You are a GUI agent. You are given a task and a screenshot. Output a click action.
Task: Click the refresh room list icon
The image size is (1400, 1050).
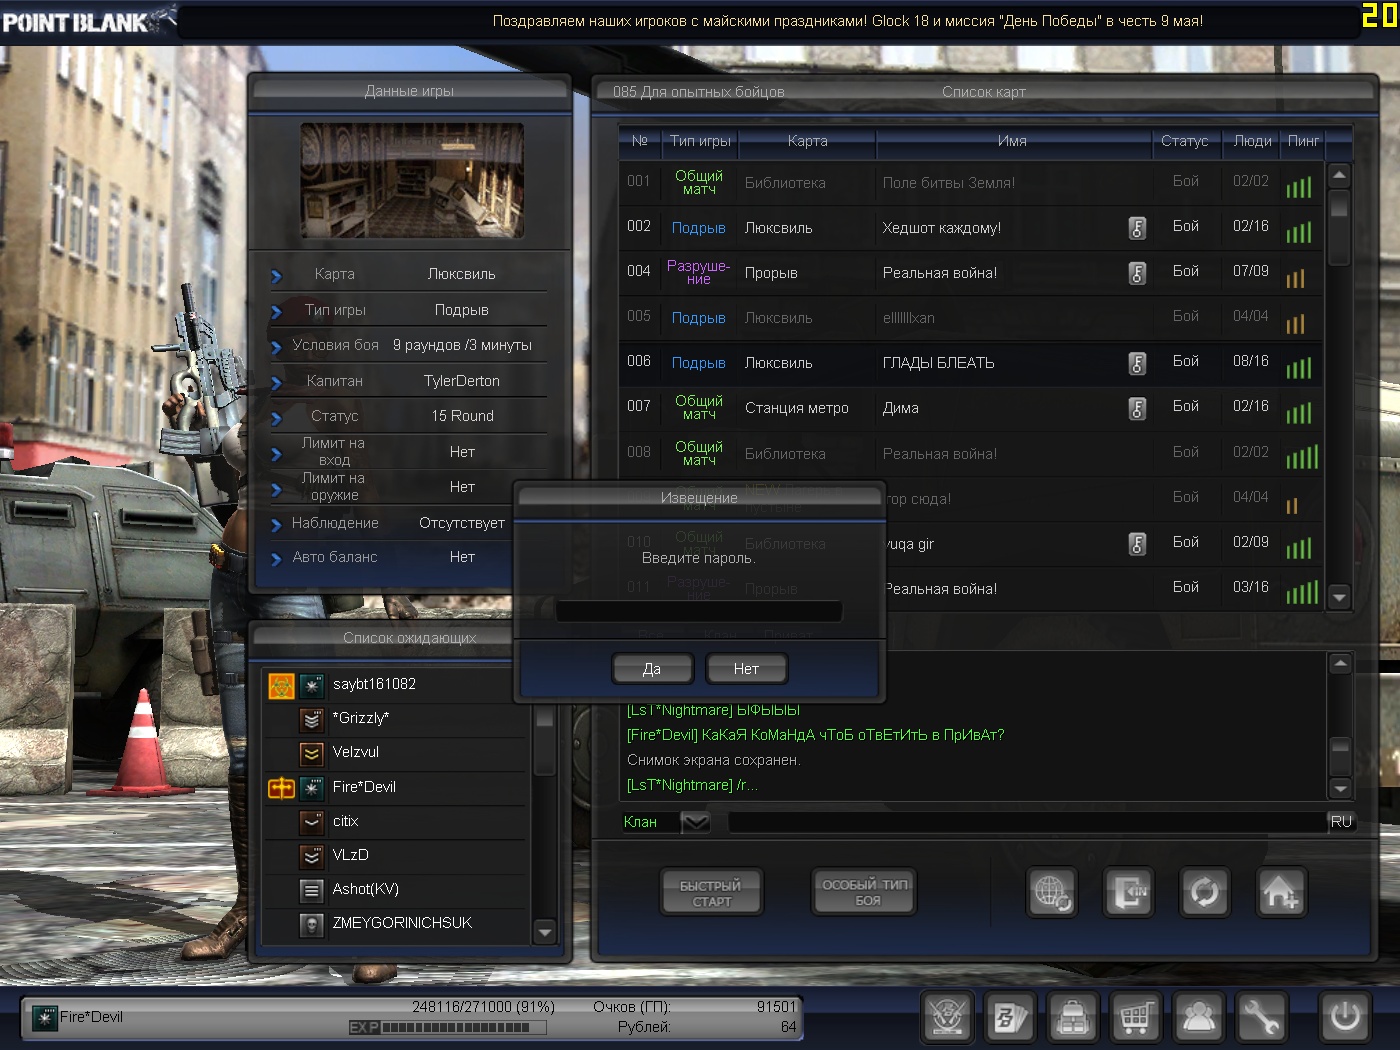pyautogui.click(x=1205, y=891)
